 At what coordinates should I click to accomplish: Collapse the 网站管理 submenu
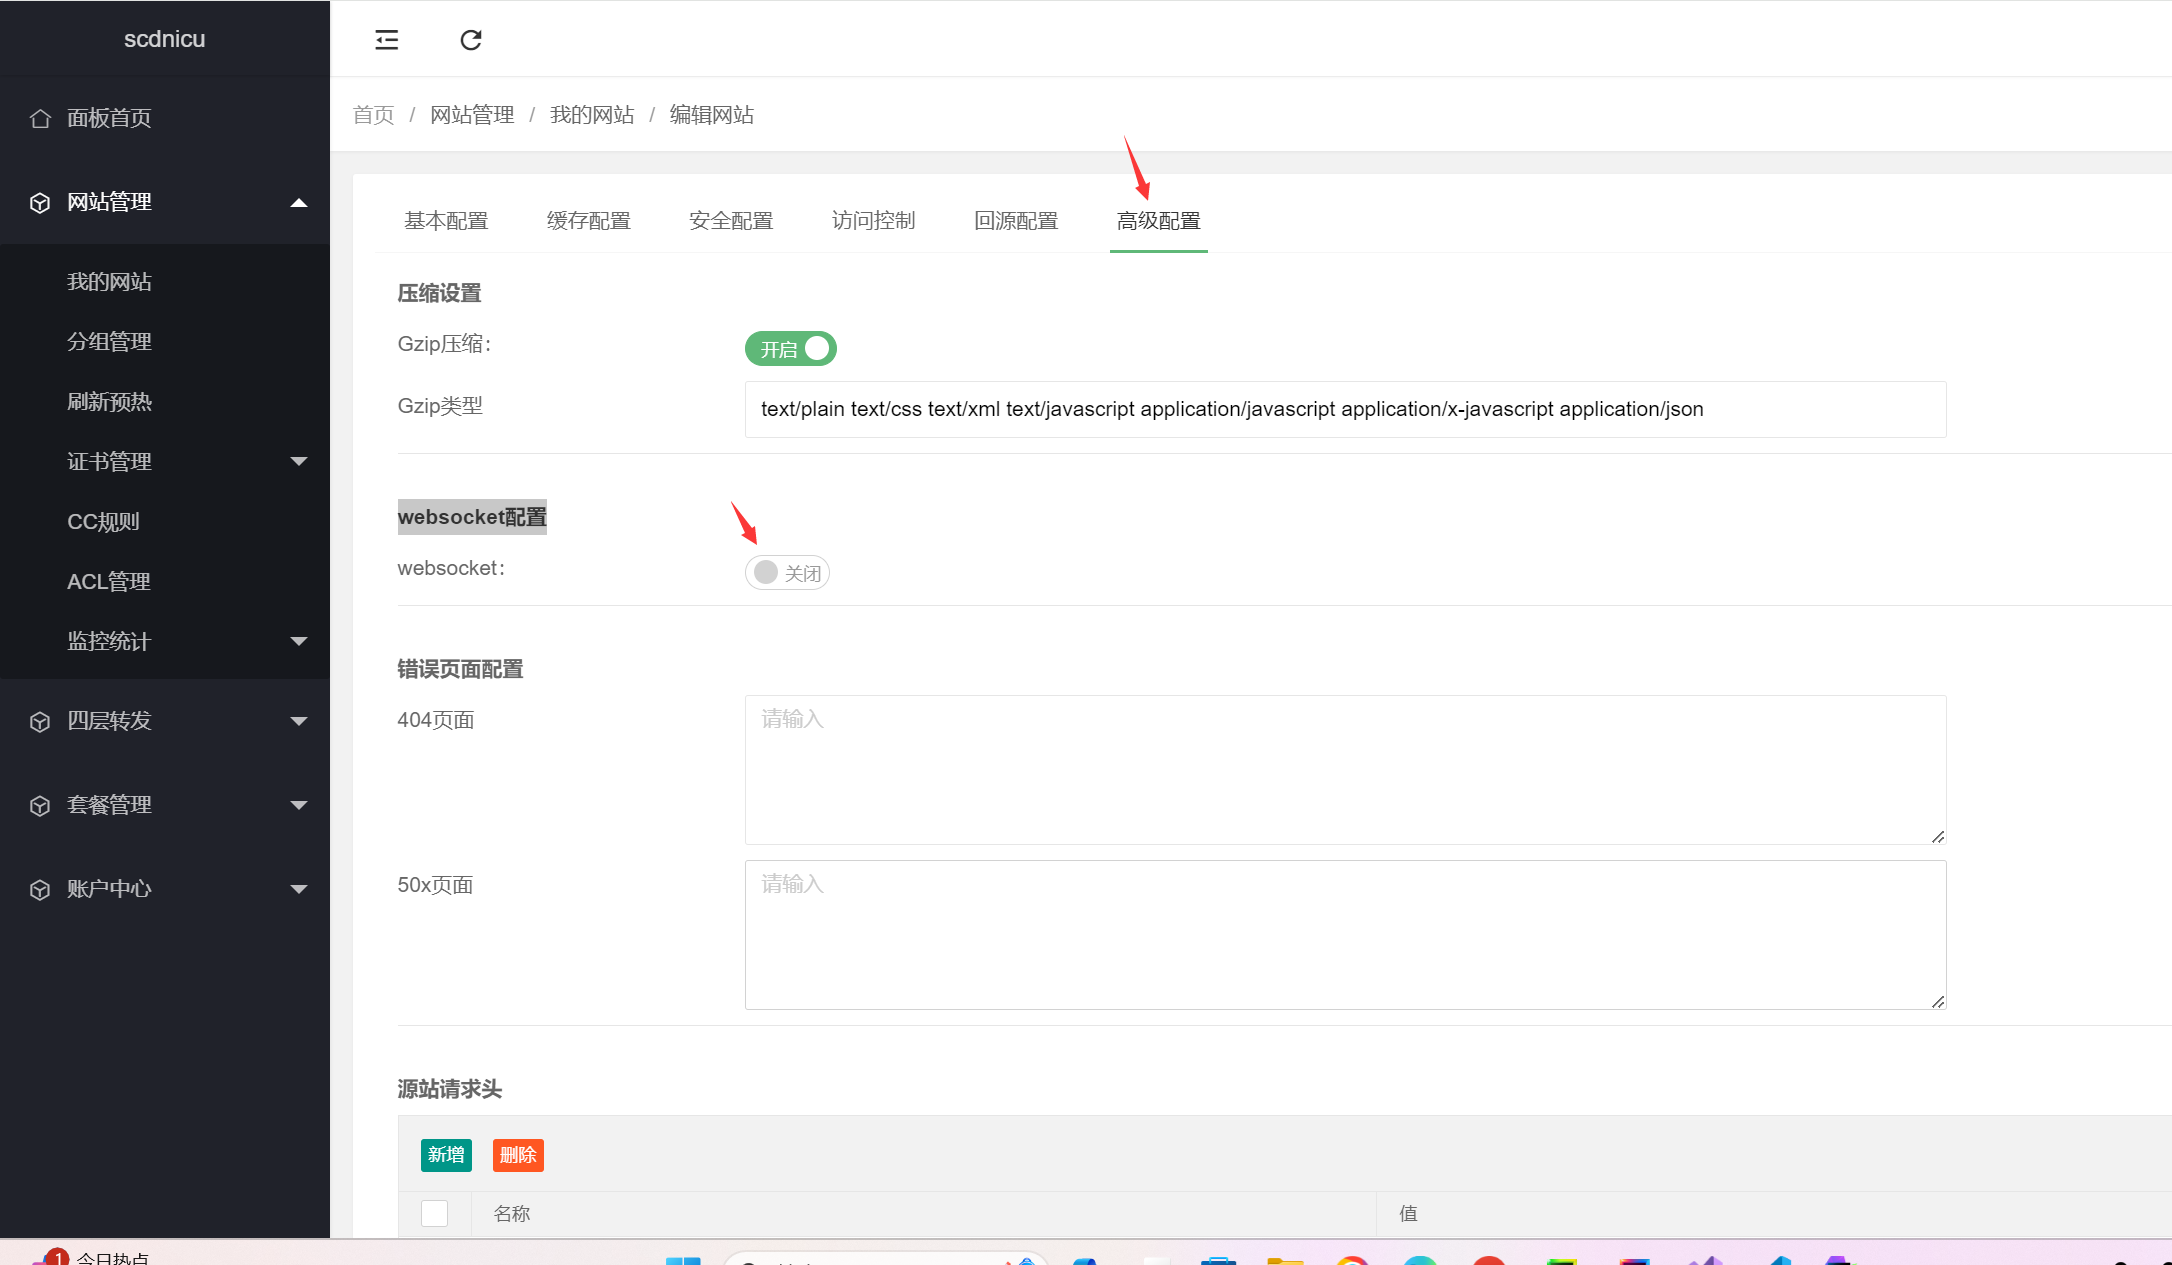tap(298, 202)
